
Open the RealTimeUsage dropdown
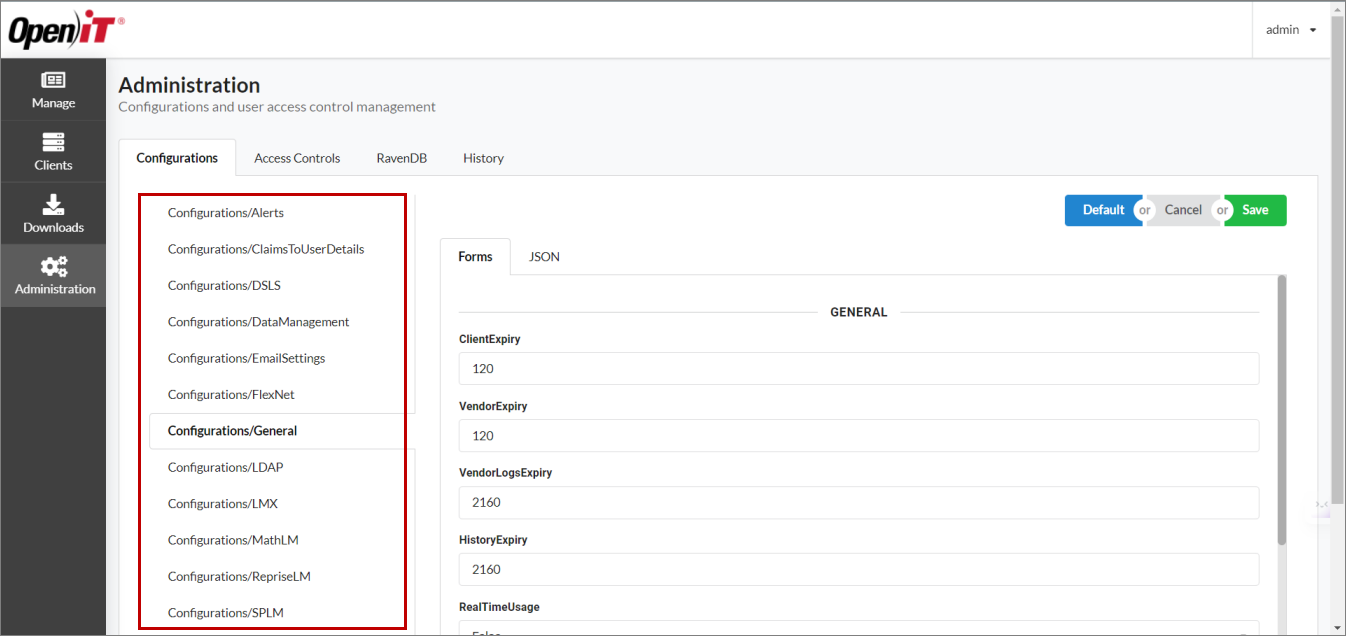(x=859, y=628)
